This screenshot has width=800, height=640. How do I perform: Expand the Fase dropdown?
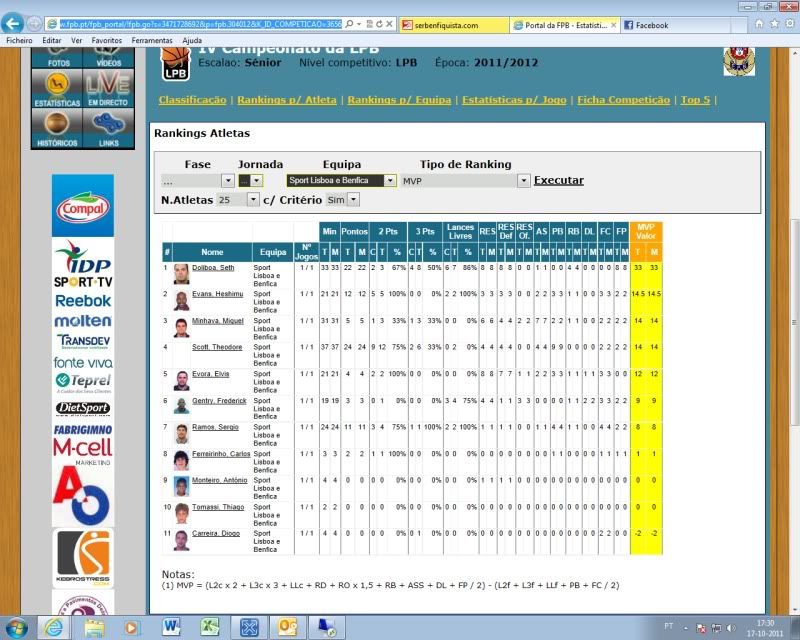click(x=228, y=181)
